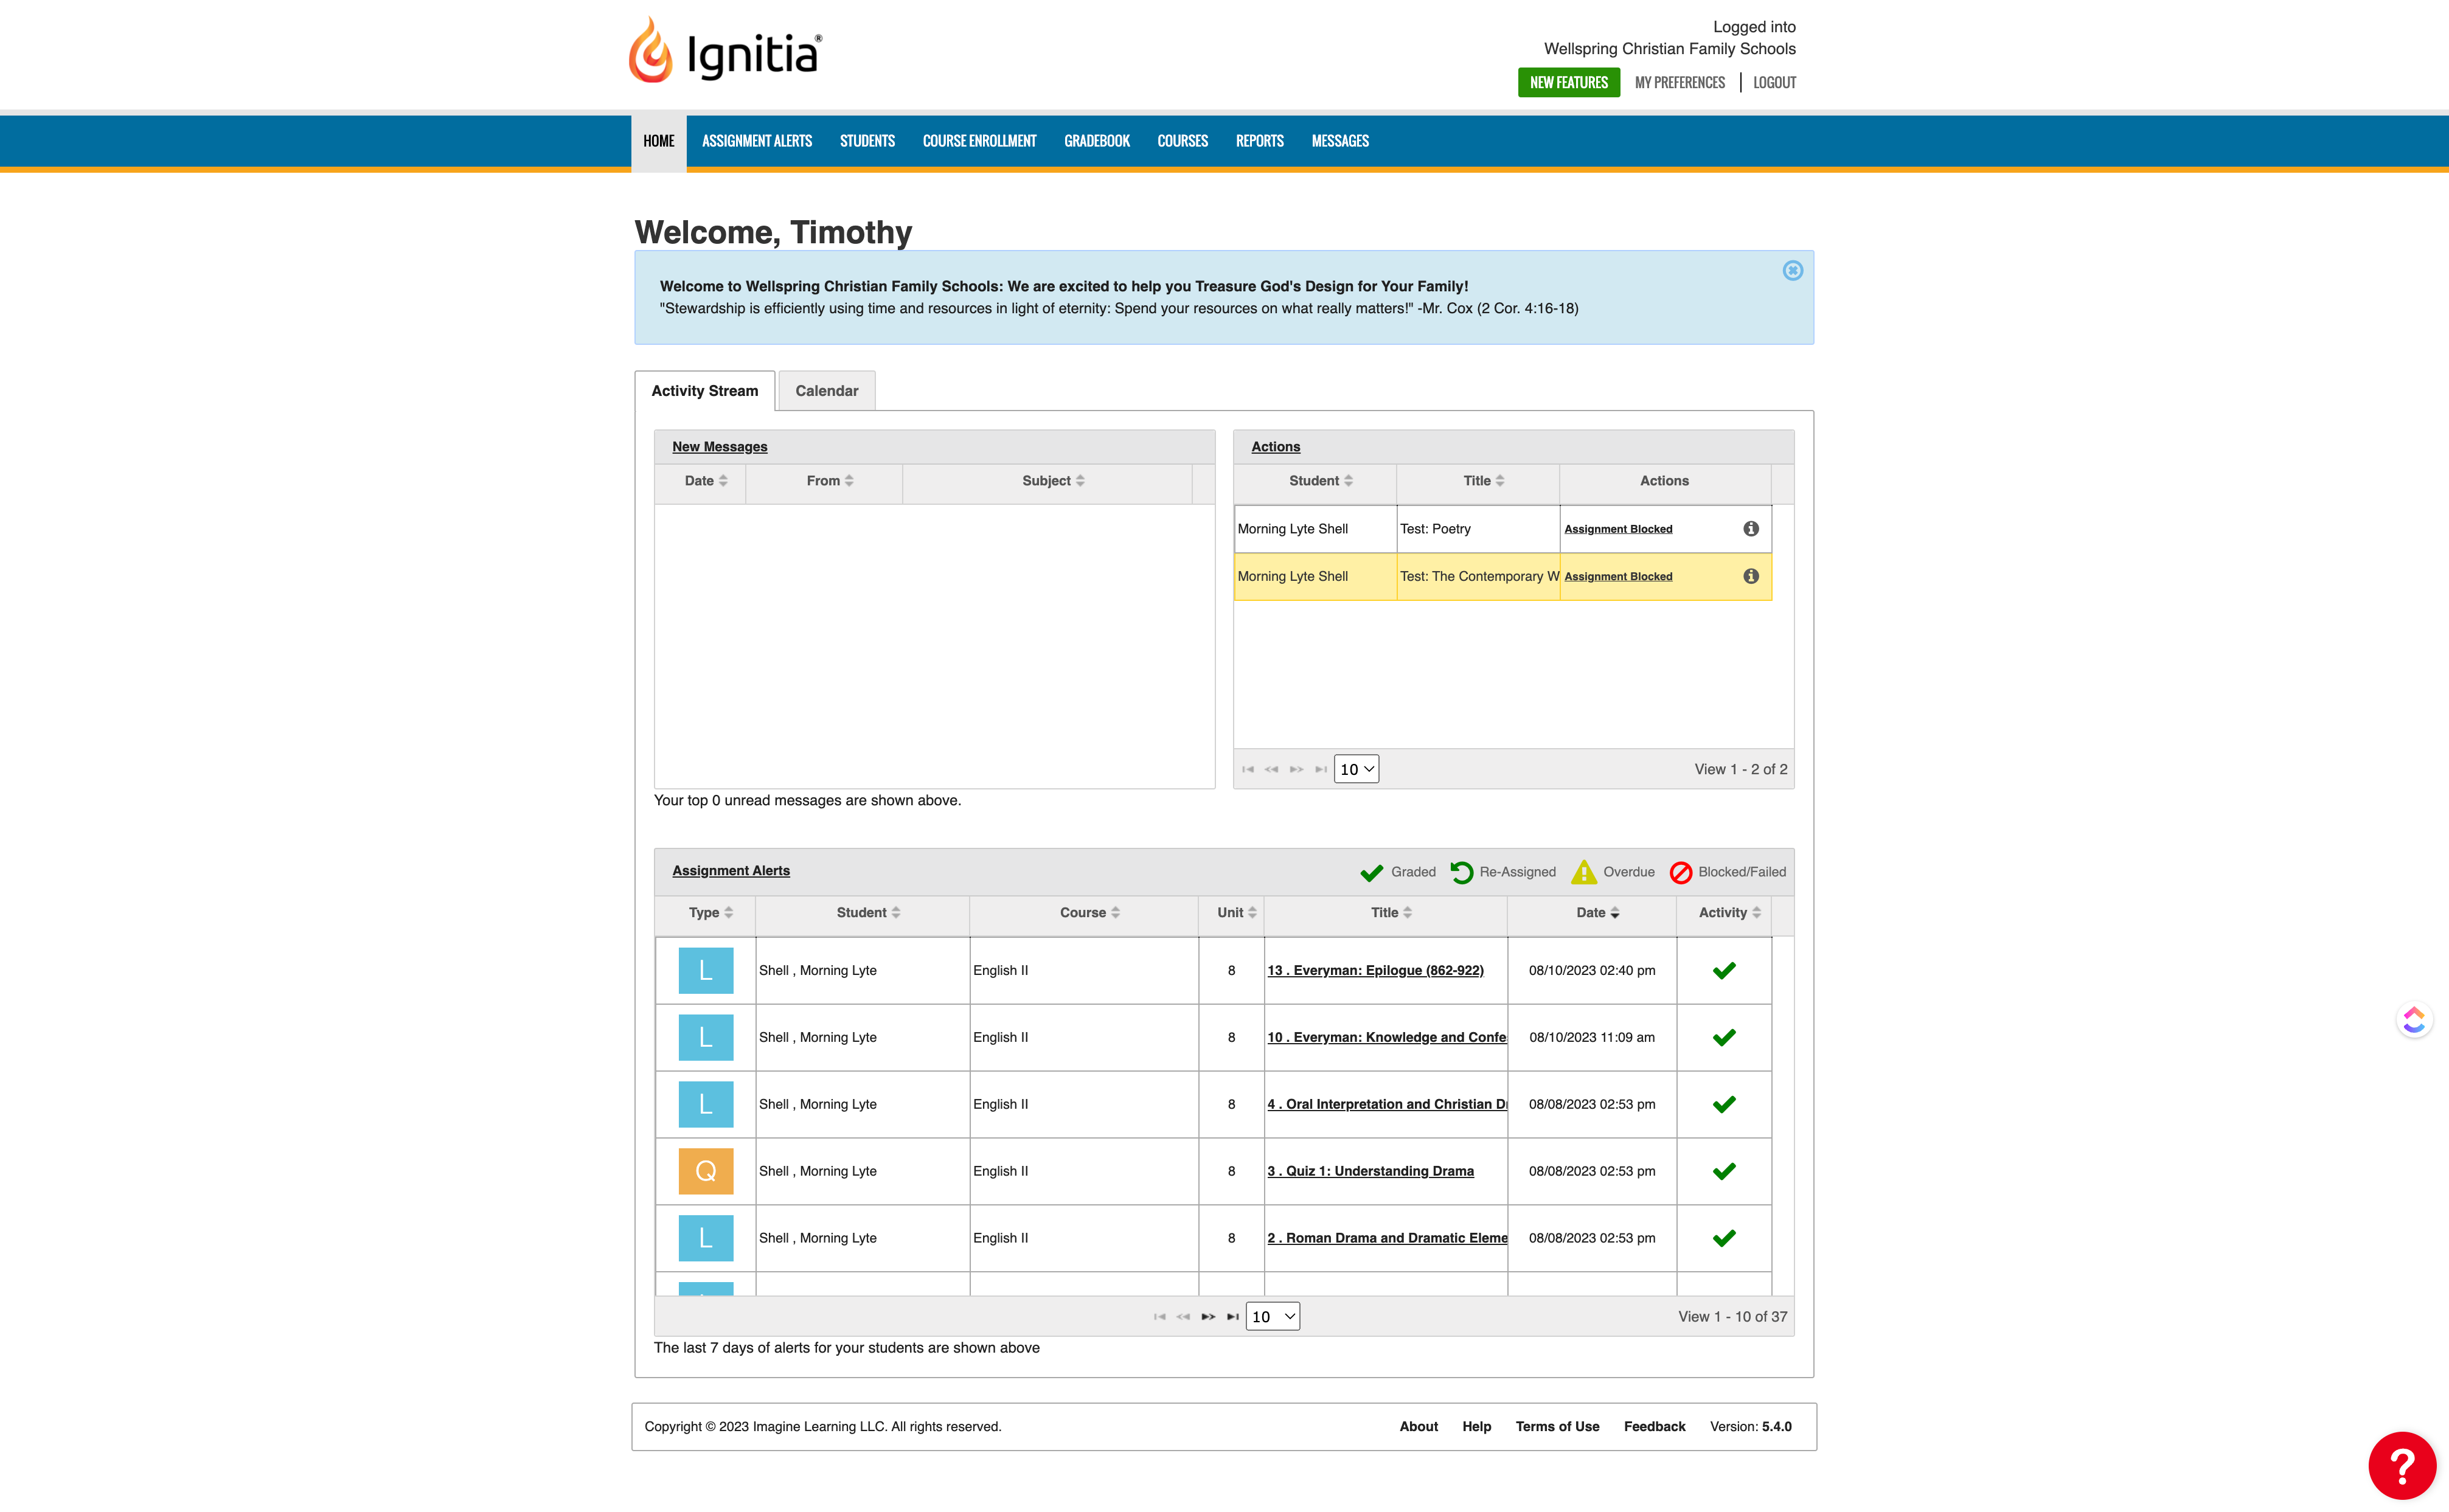Sort Assignment Alerts by Unit column

point(1236,913)
